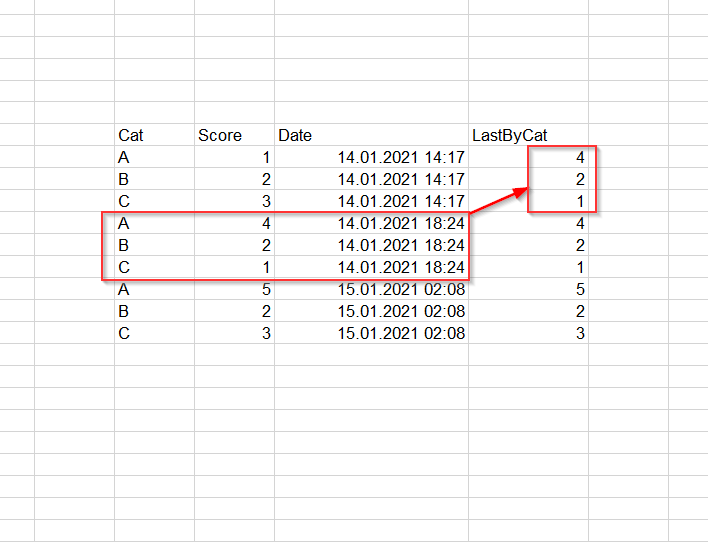Select Score 5 for A at 02:08
The image size is (708, 542).
point(234,289)
